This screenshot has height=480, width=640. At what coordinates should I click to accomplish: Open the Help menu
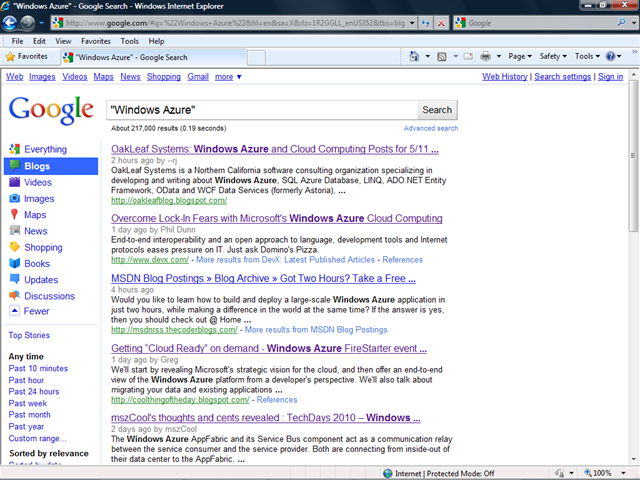coord(156,41)
